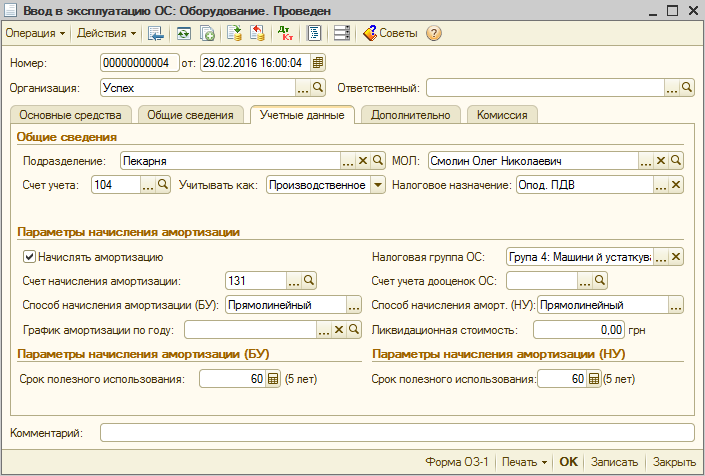Open the Действия dropdown menu

pyautogui.click(x=106, y=33)
